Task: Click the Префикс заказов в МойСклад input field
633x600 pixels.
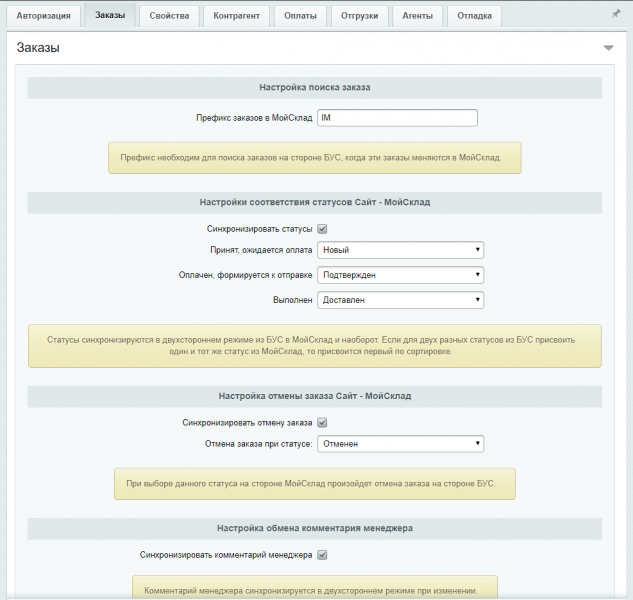Action: tap(397, 118)
